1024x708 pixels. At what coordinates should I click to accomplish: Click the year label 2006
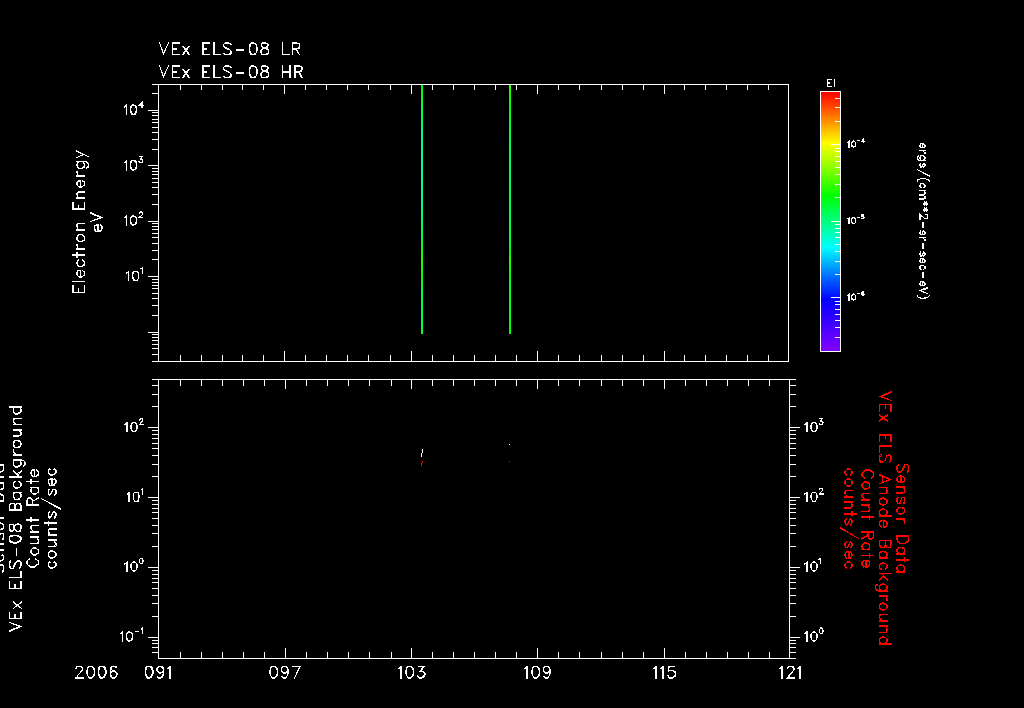pyautogui.click(x=96, y=673)
